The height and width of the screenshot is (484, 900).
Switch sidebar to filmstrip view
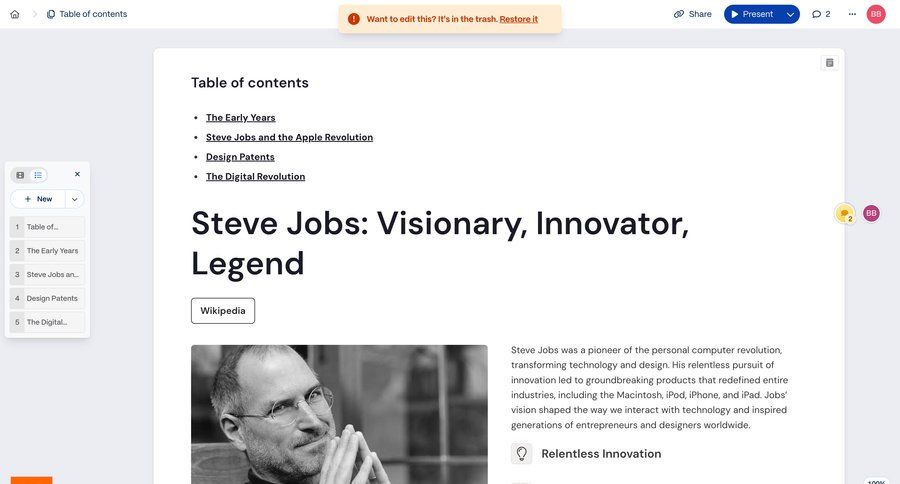20,175
